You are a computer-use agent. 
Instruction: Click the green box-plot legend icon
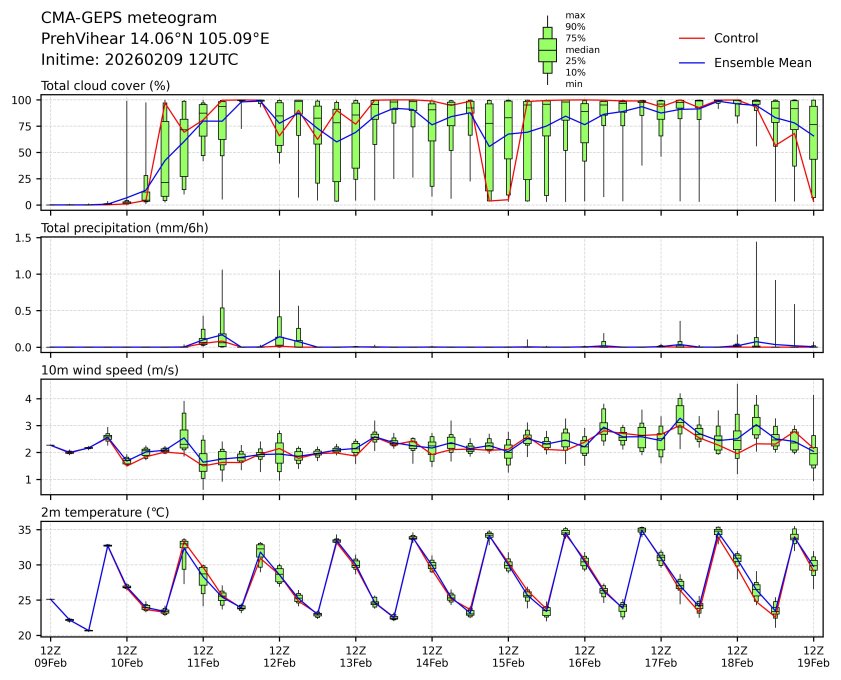coord(547,49)
